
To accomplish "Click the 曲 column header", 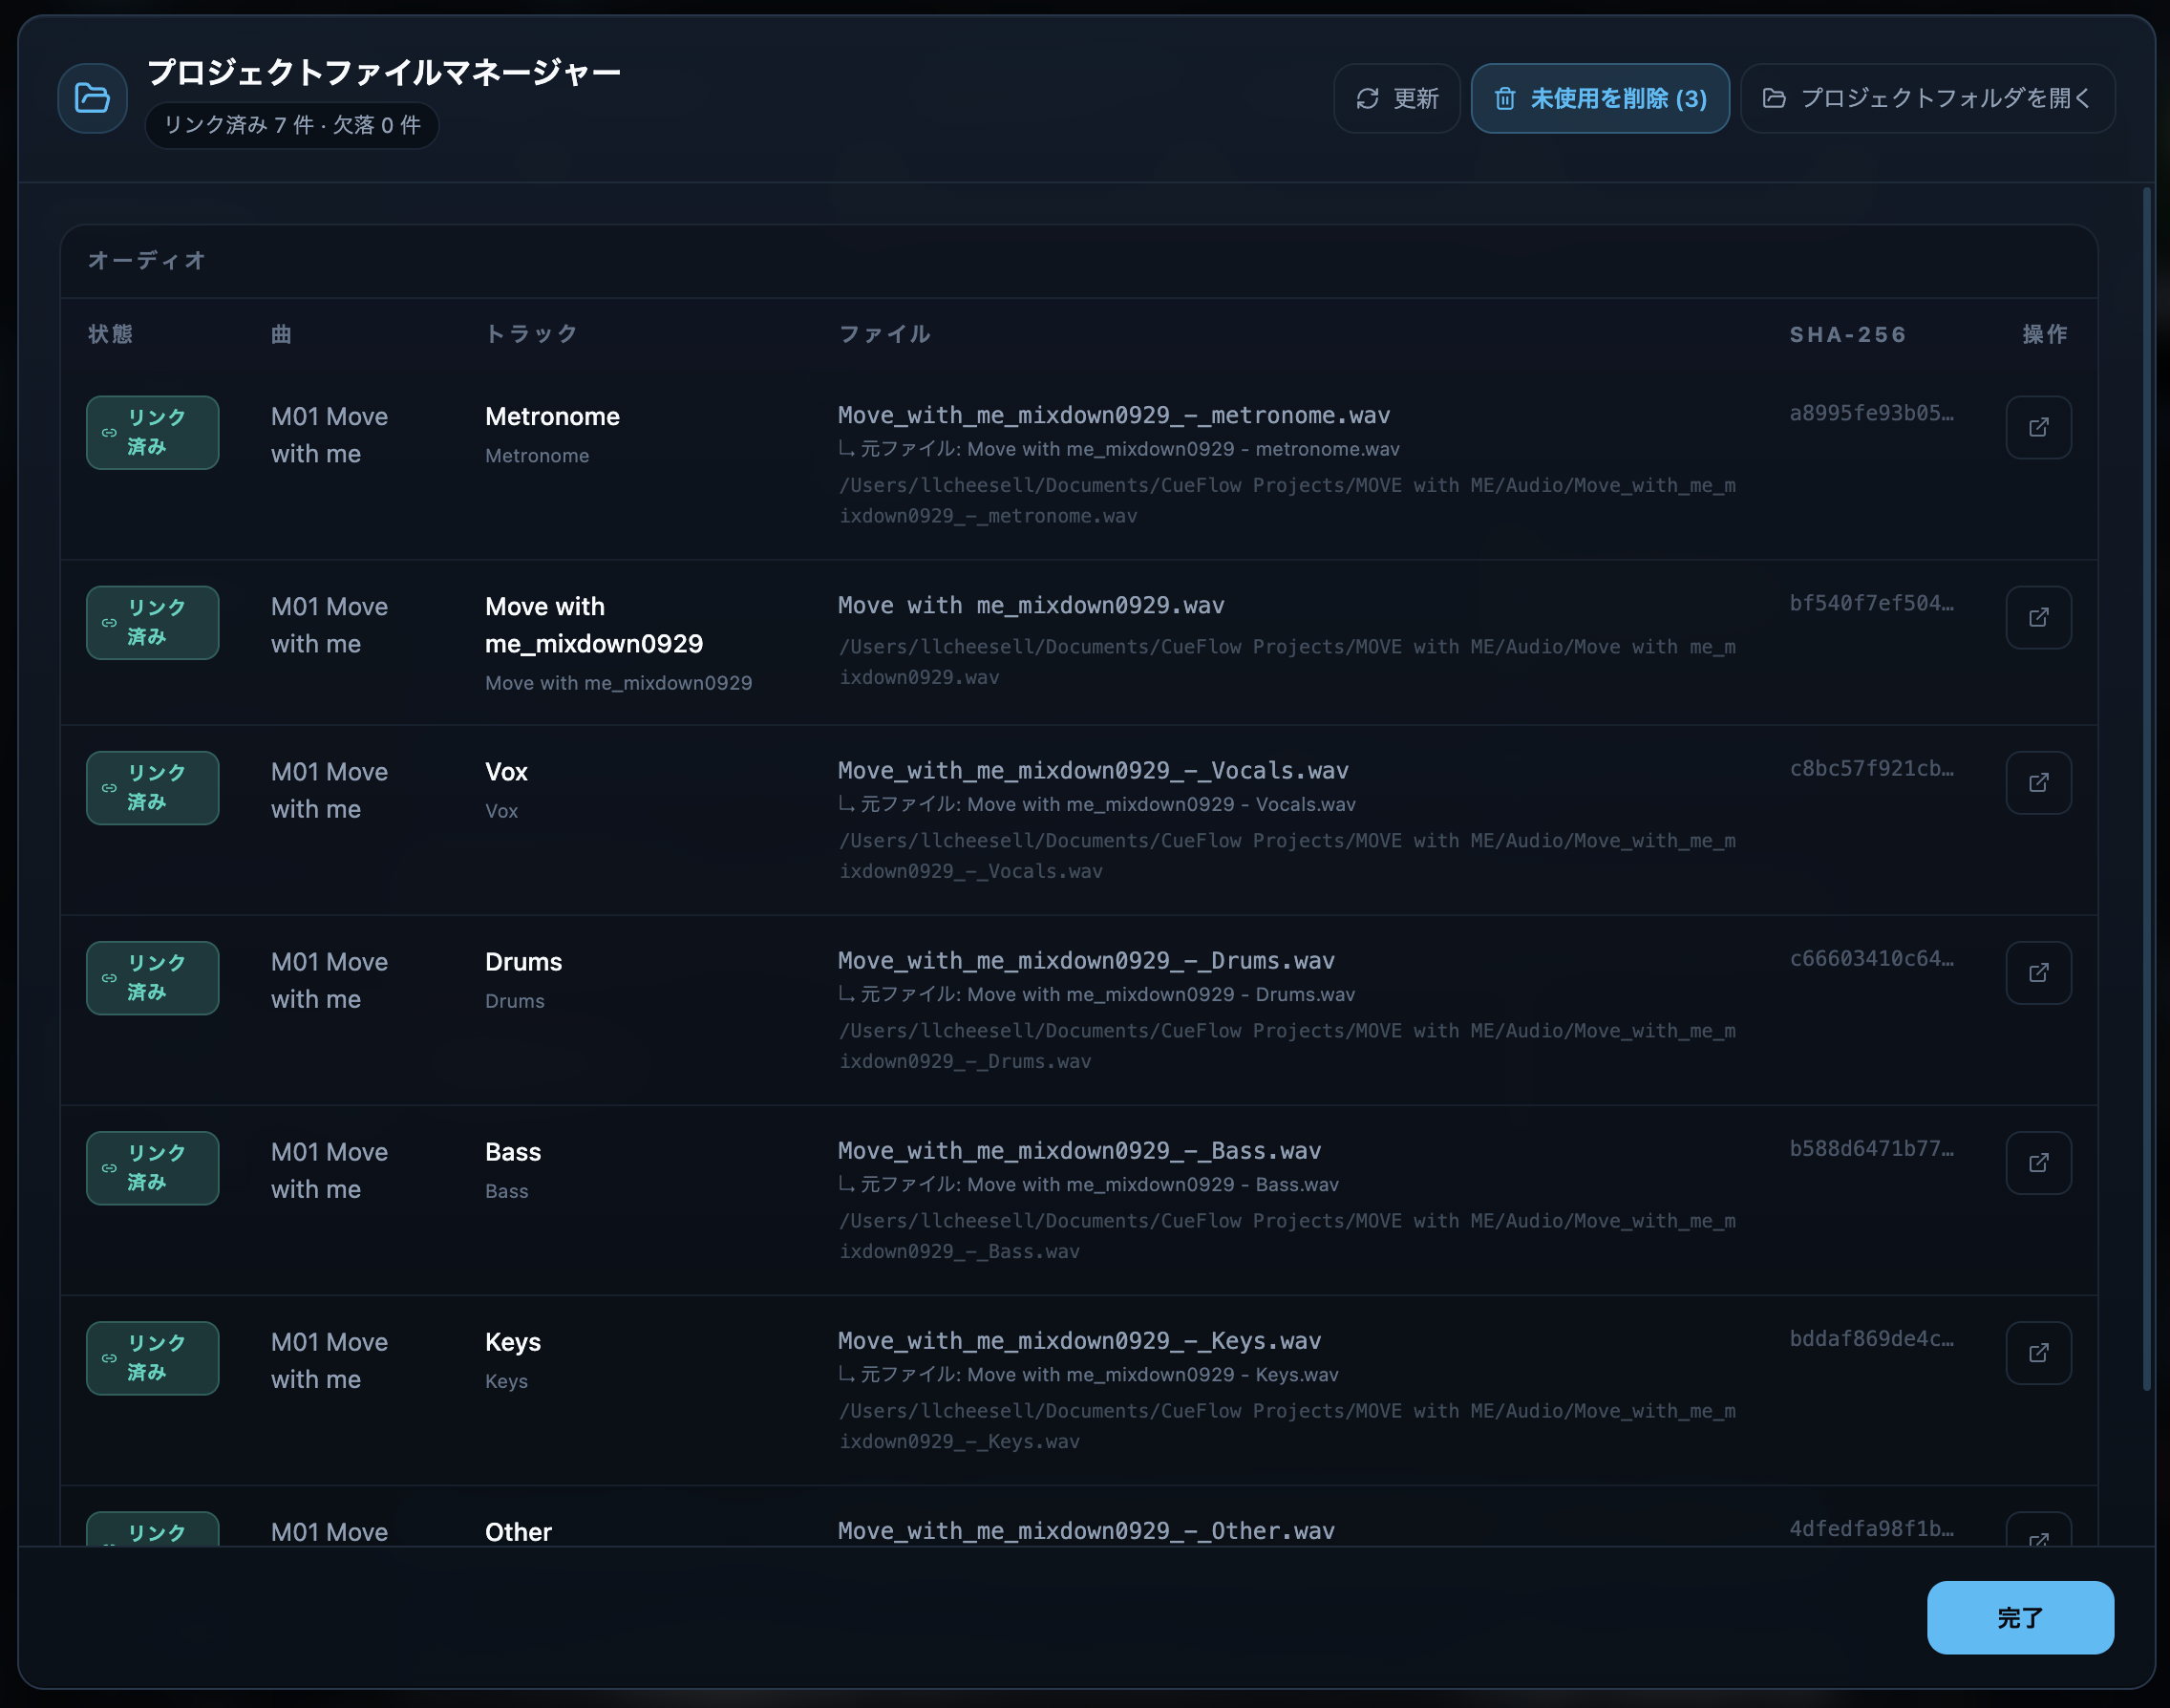I will [281, 334].
